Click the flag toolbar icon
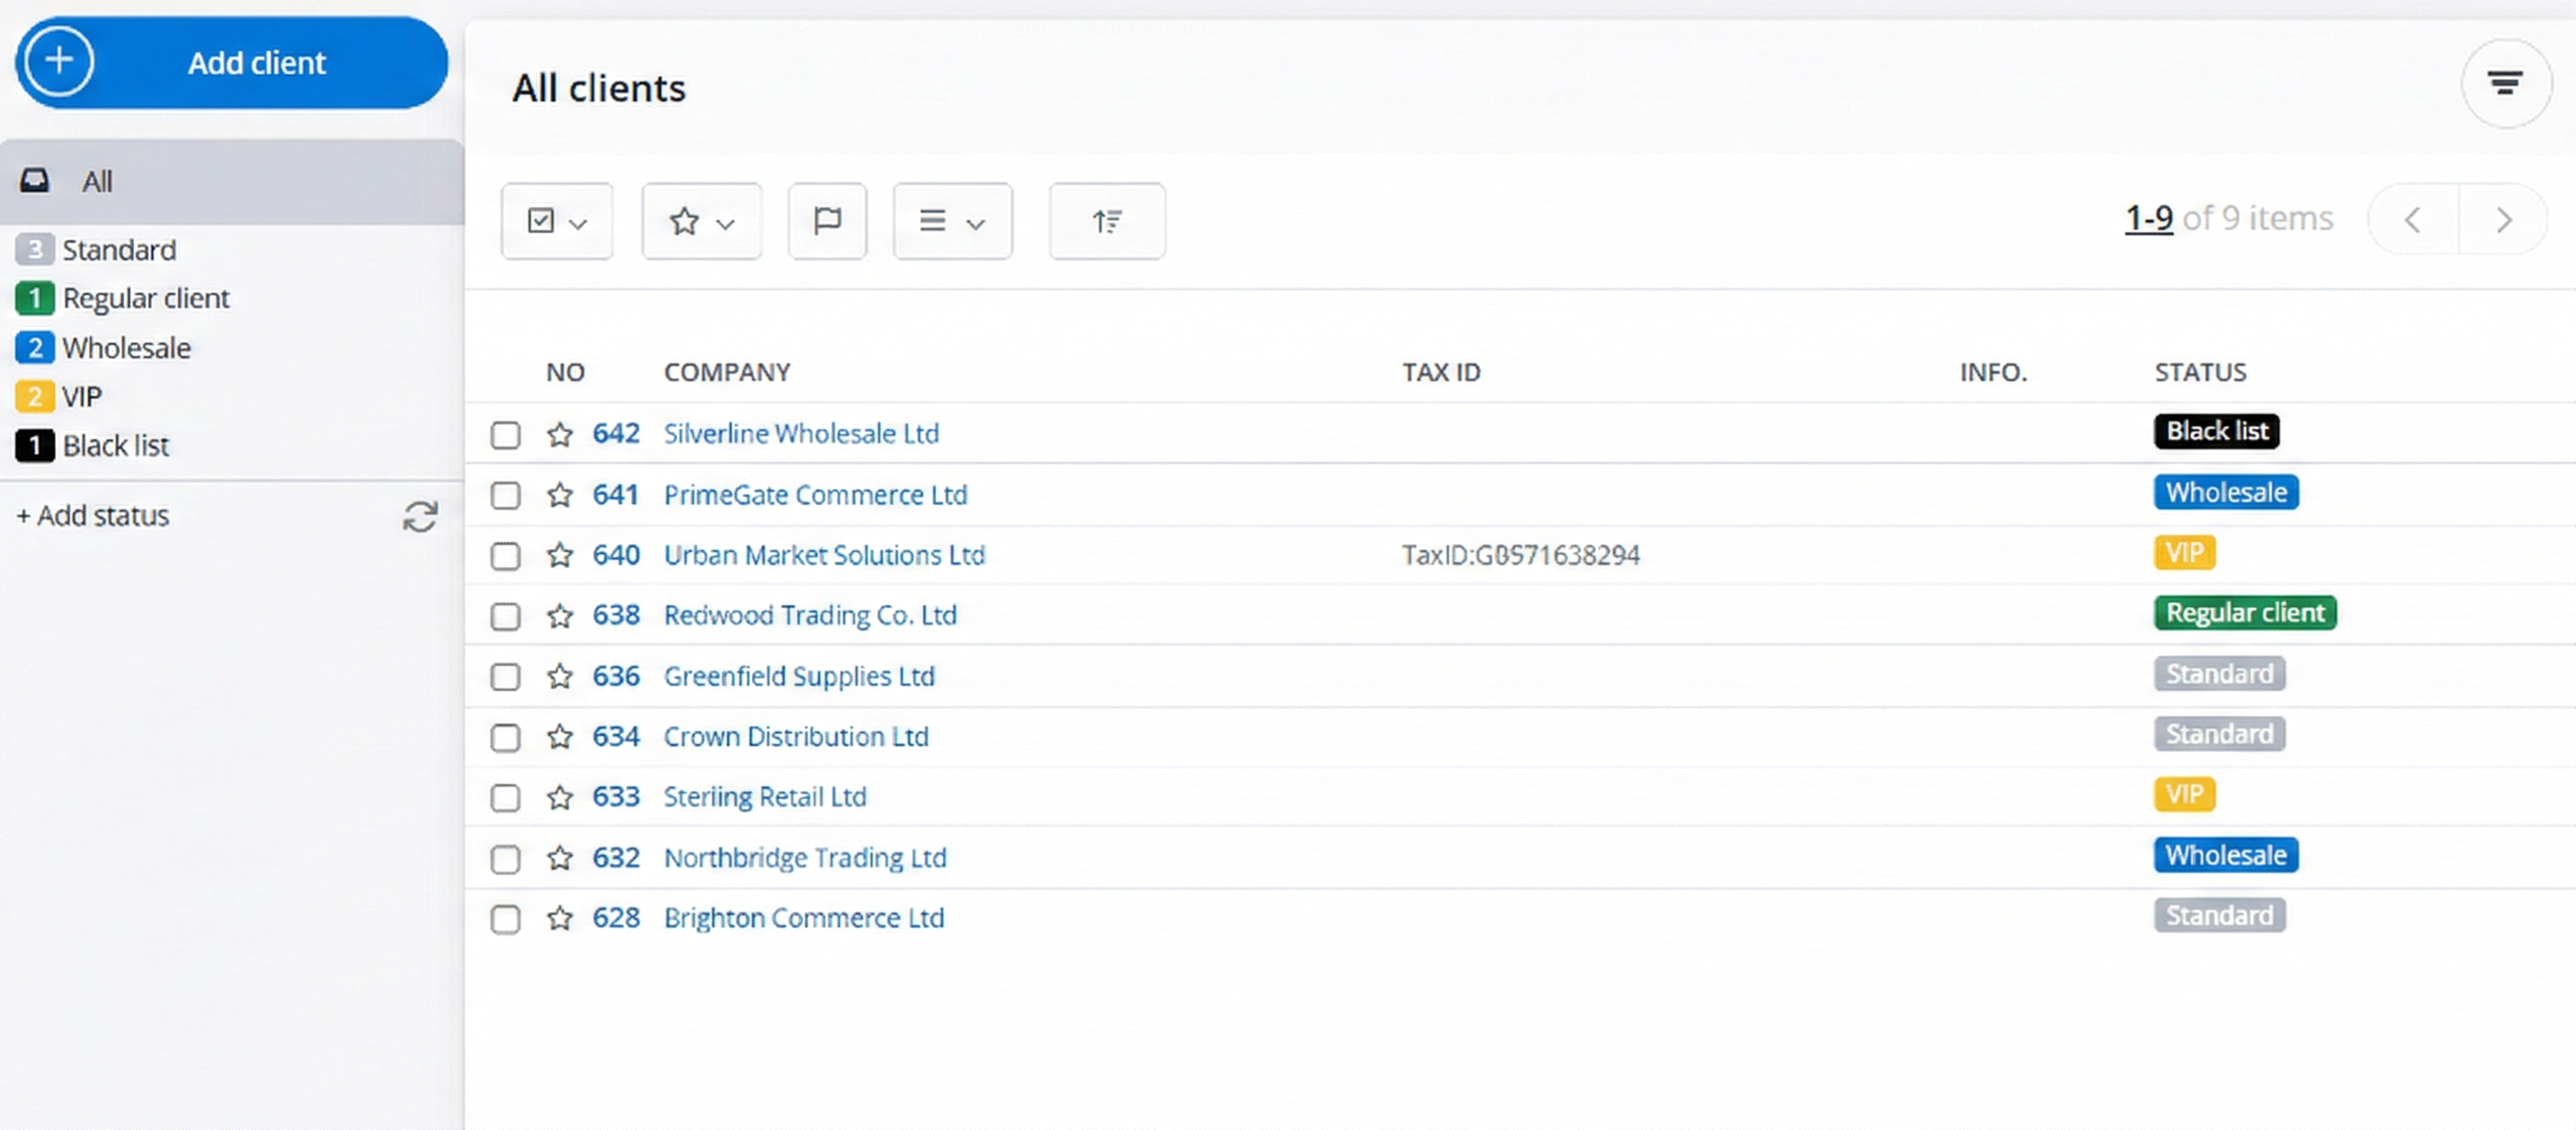Image resolution: width=2576 pixels, height=1130 pixels. tap(826, 220)
